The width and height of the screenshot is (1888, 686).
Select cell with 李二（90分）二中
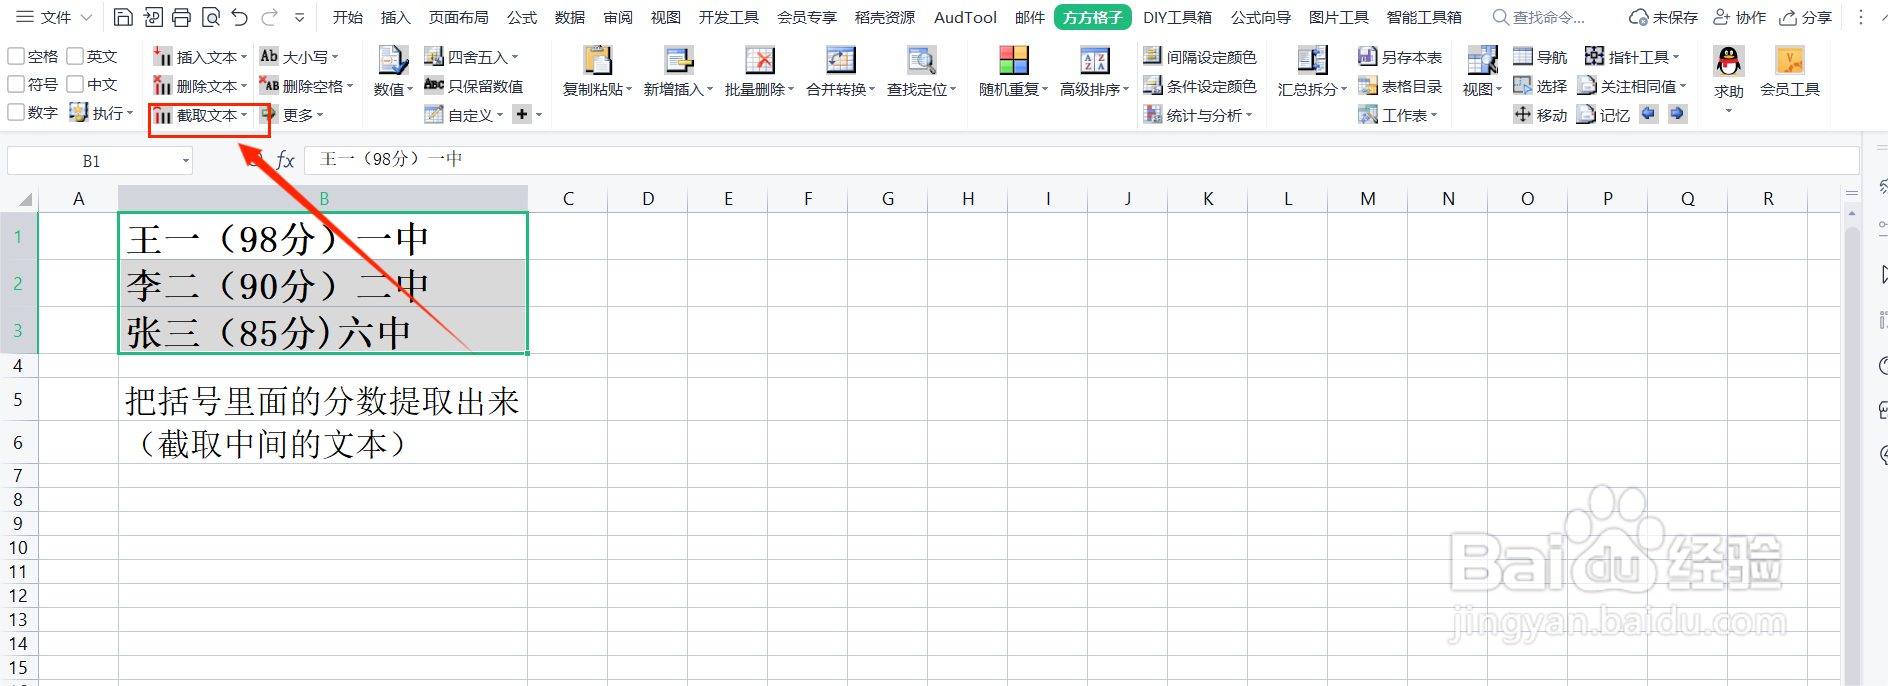323,284
